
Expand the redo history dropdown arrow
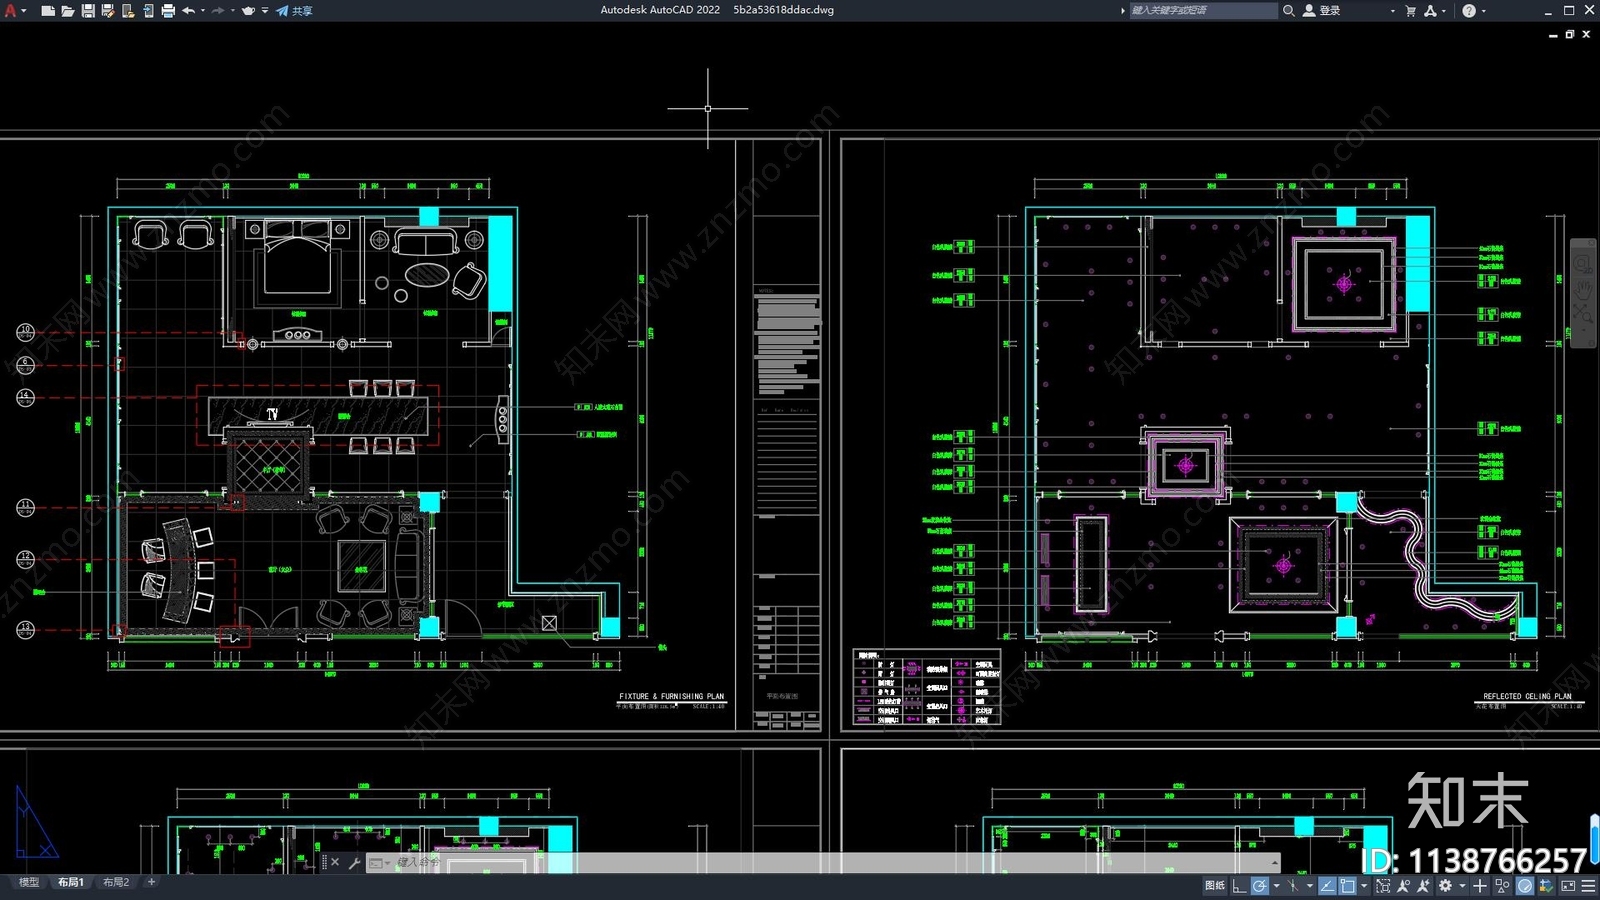(x=233, y=11)
